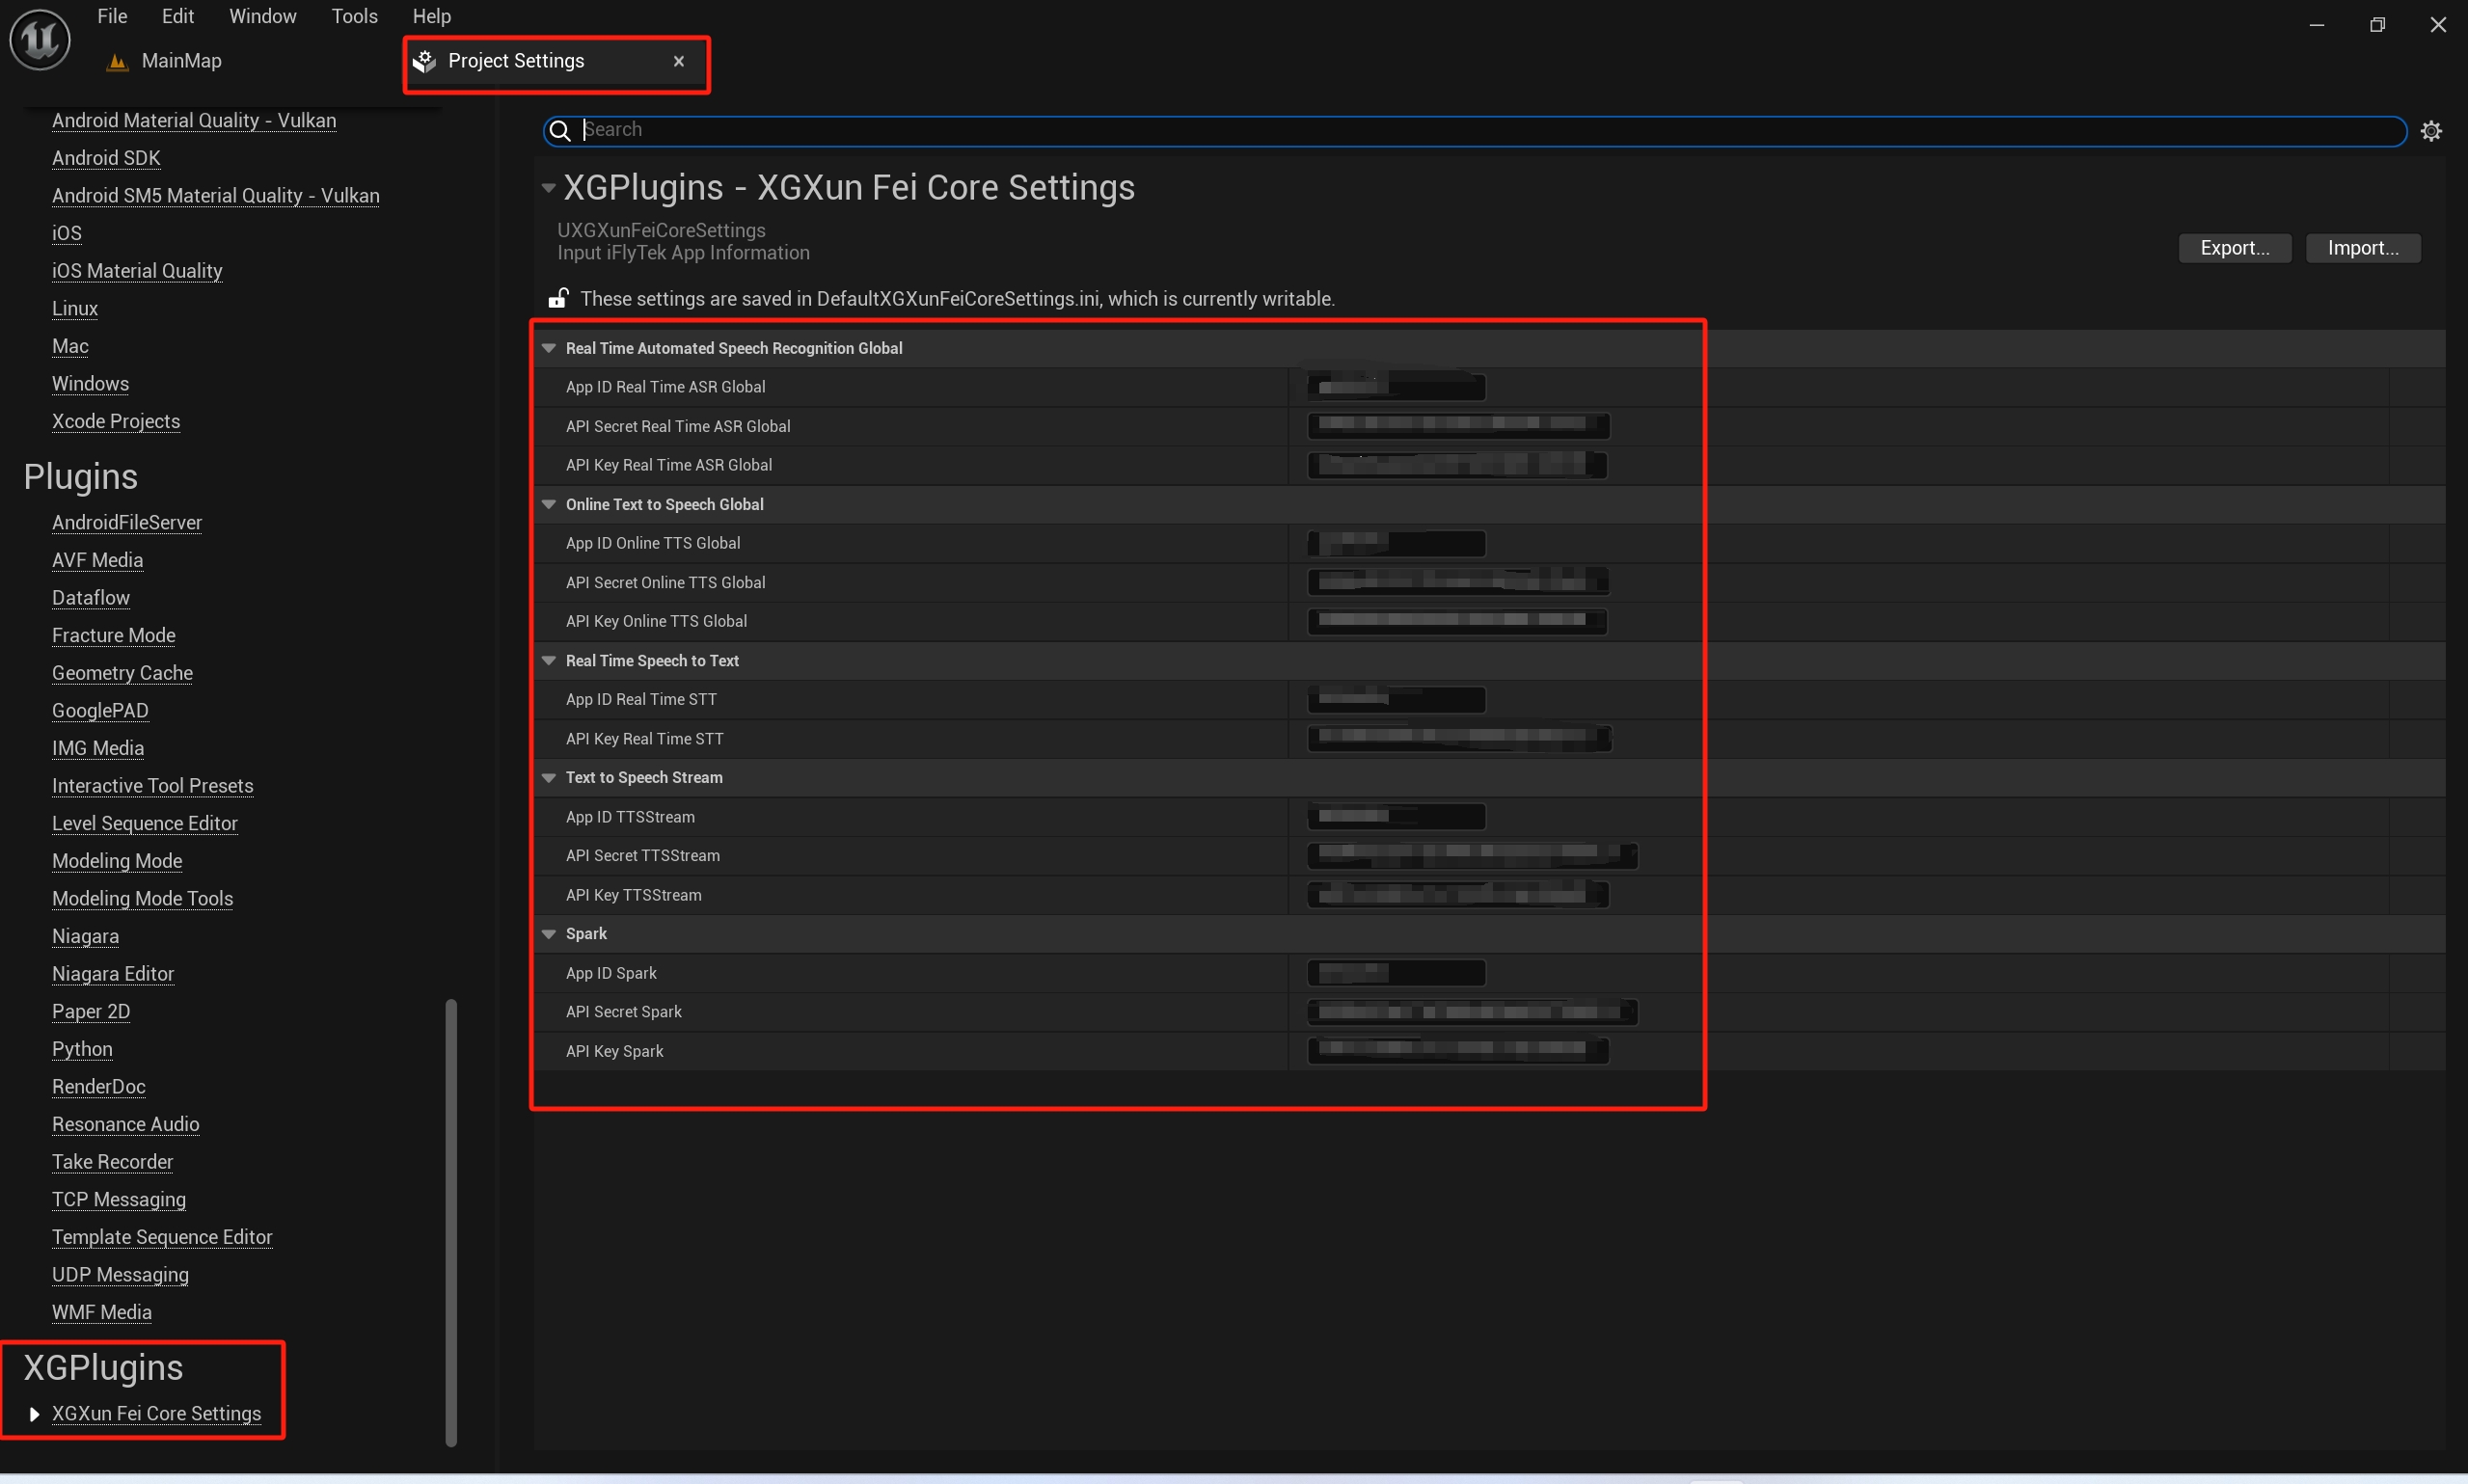Collapse the Spark settings section
Viewport: 2468px width, 1484px height.
[x=549, y=934]
